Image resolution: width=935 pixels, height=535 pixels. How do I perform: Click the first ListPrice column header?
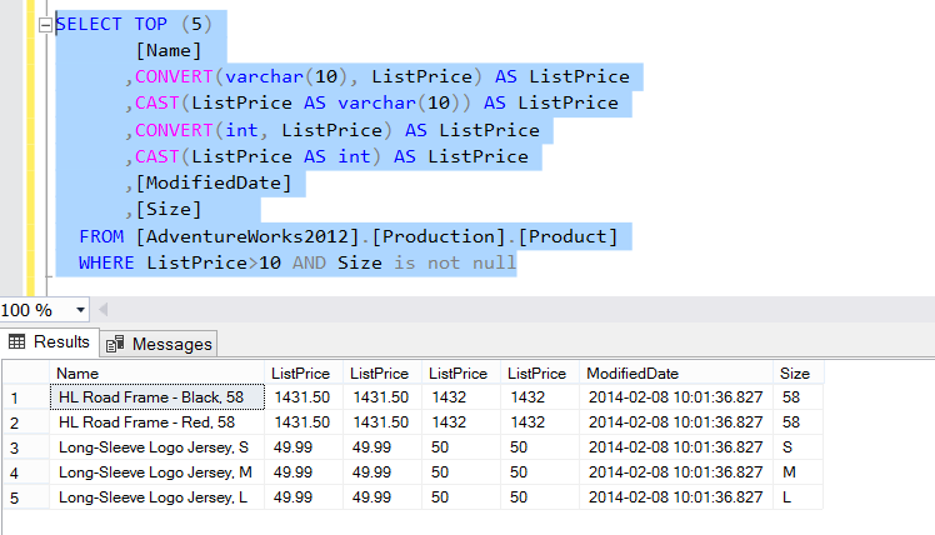coord(304,373)
